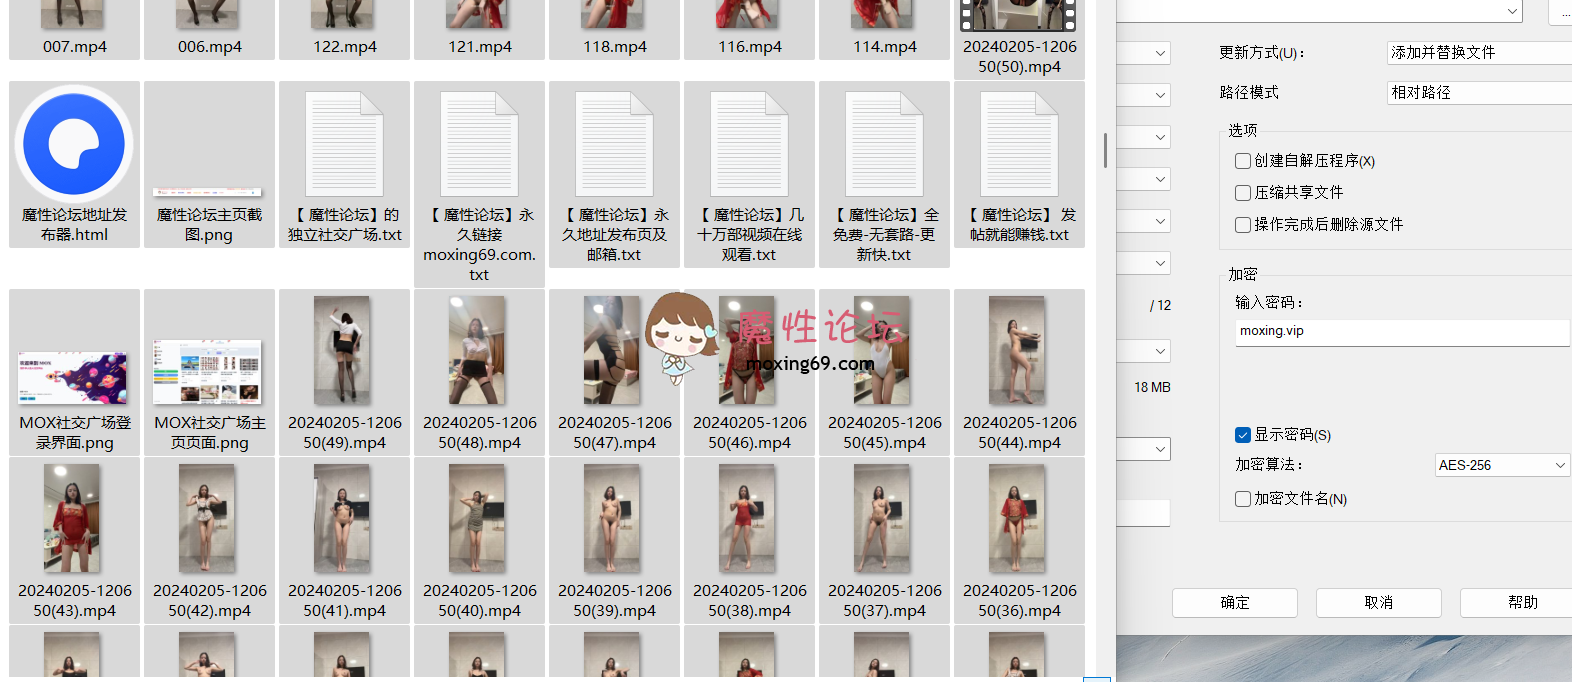The width and height of the screenshot is (1572, 682).
Task: Check the 压缩共享文件 option
Action: pyautogui.click(x=1243, y=193)
